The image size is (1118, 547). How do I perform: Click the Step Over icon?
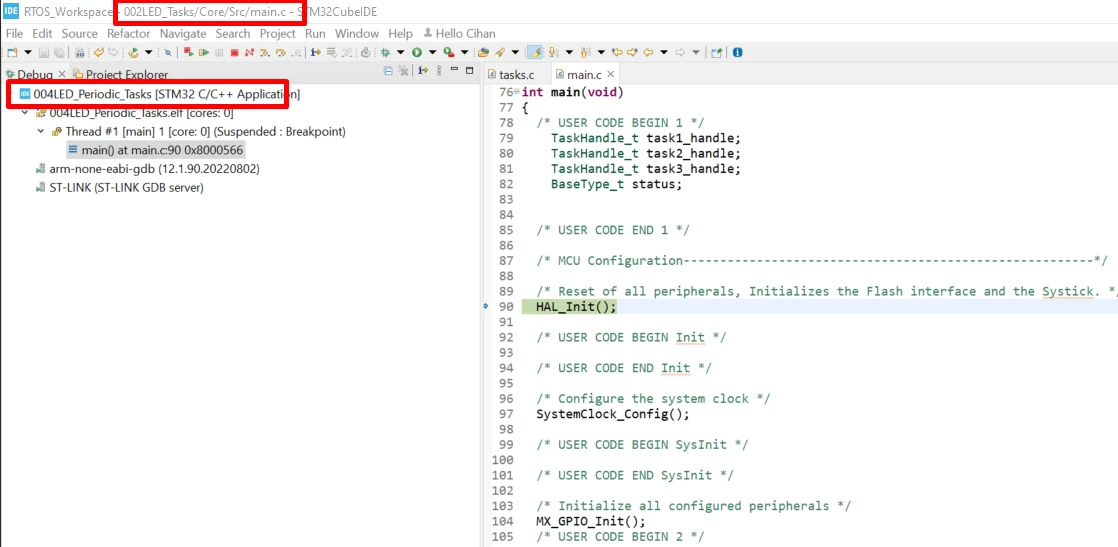pyautogui.click(x=280, y=52)
